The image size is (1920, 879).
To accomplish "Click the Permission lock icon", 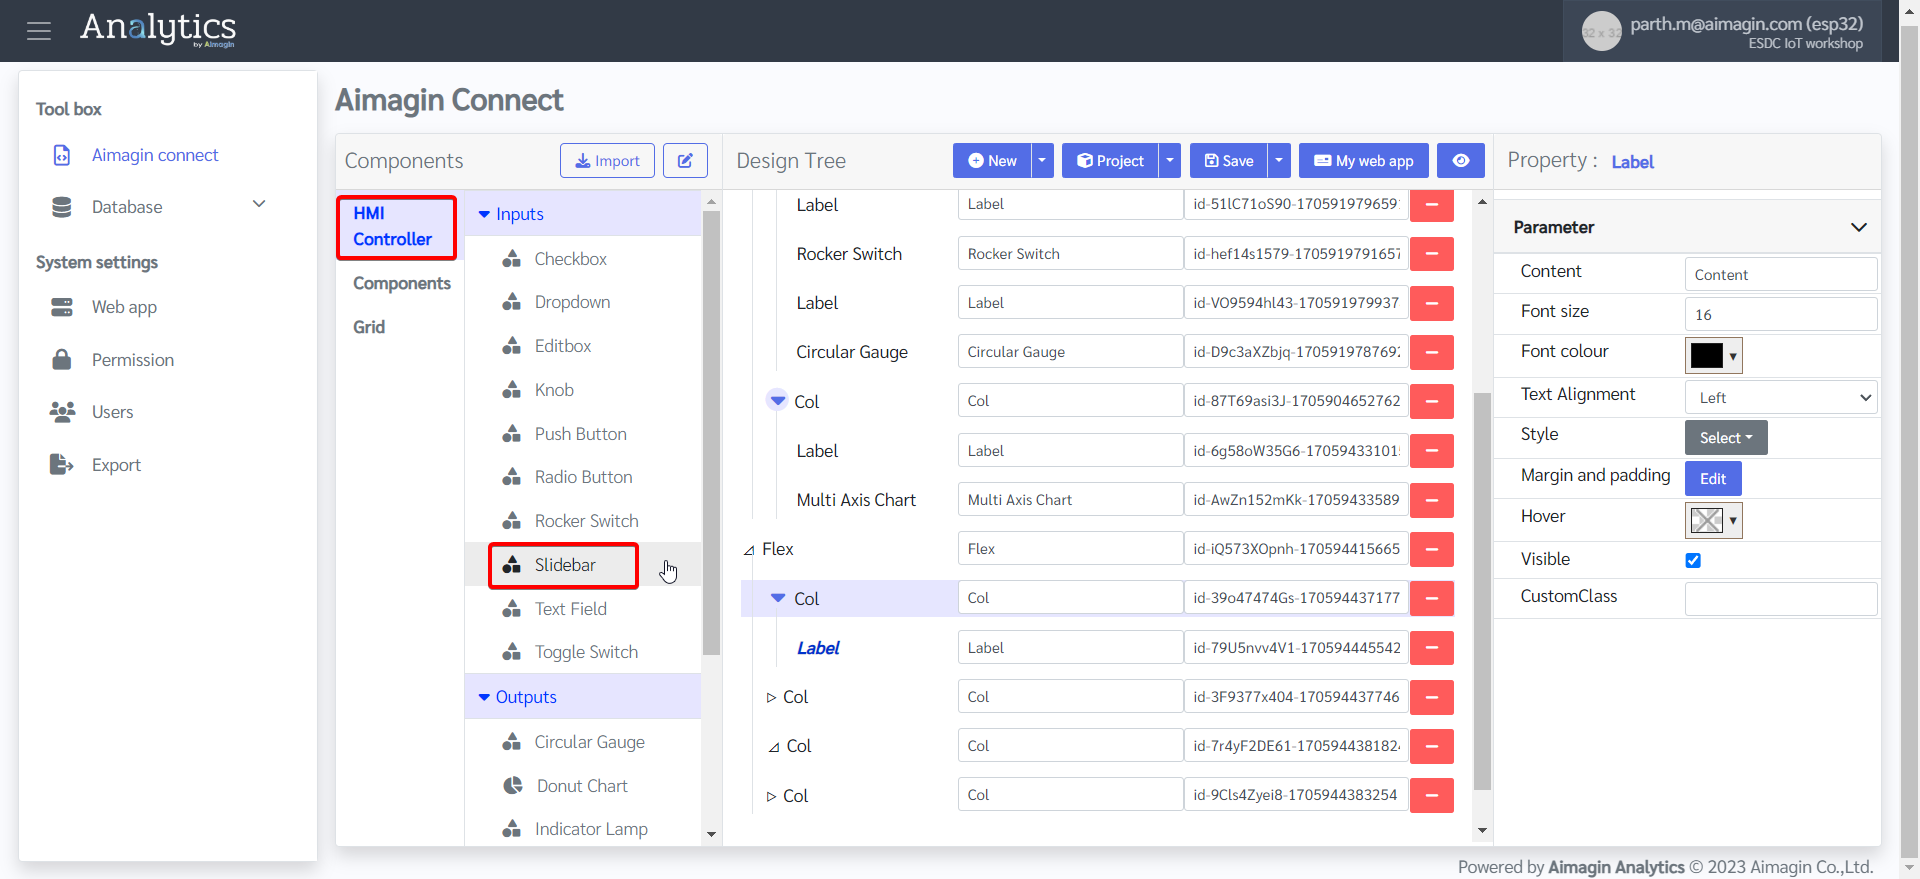I will (x=62, y=359).
